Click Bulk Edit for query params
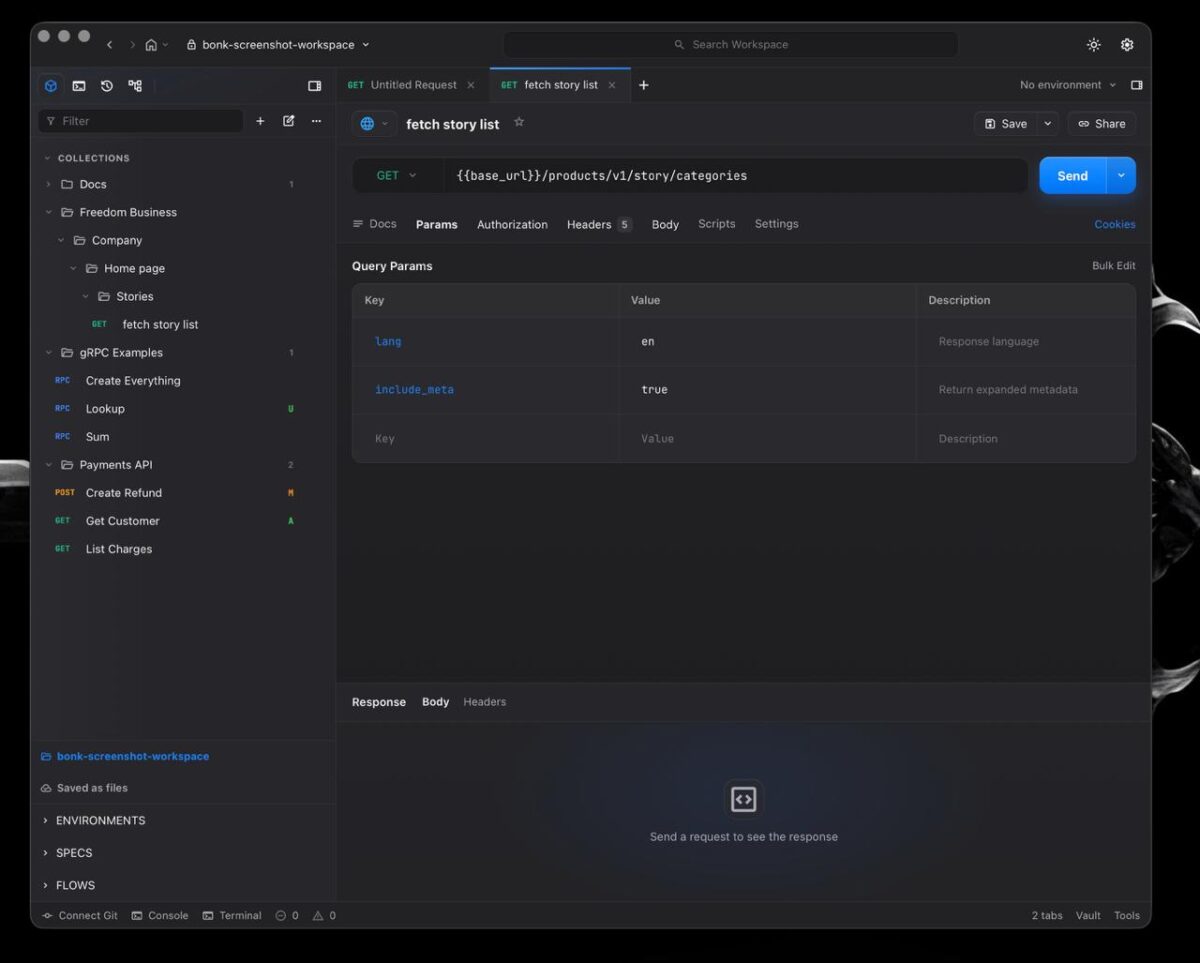Viewport: 1200px width, 963px height. pos(1113,266)
